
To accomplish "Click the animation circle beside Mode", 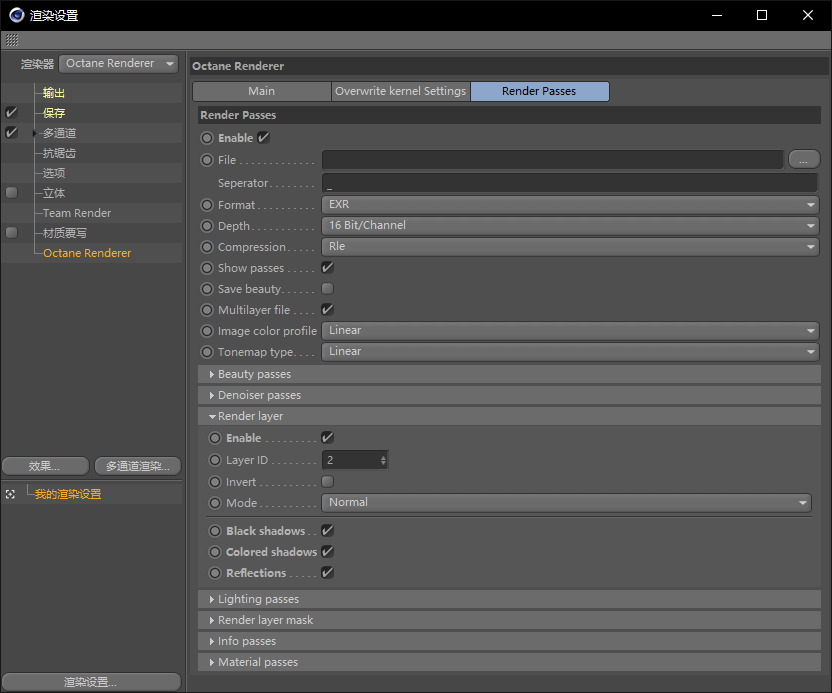I will pyautogui.click(x=215, y=503).
